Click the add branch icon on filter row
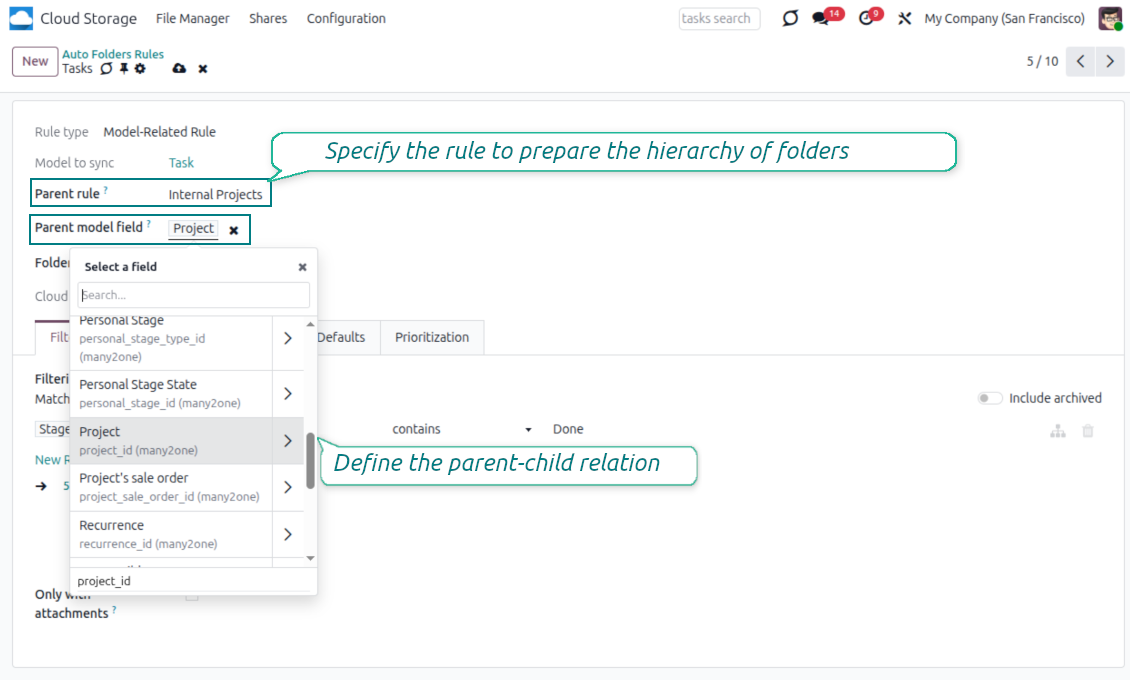Image resolution: width=1130 pixels, height=680 pixels. pos(1057,431)
